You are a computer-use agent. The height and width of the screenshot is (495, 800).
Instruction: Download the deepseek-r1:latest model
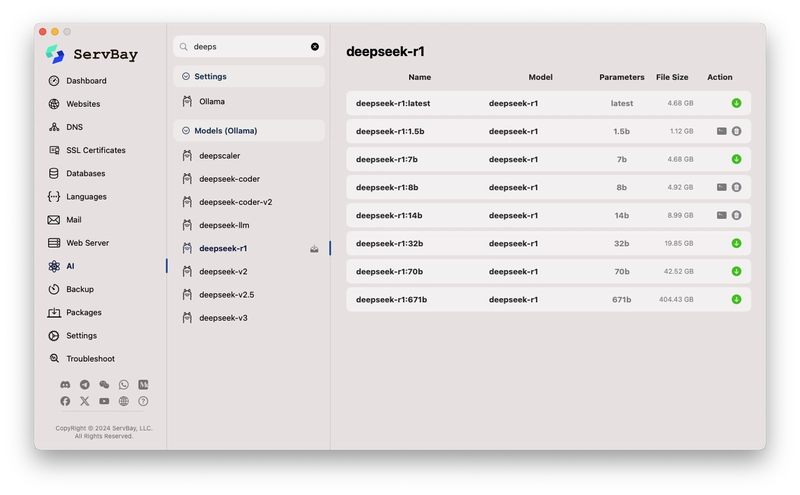[x=736, y=103]
